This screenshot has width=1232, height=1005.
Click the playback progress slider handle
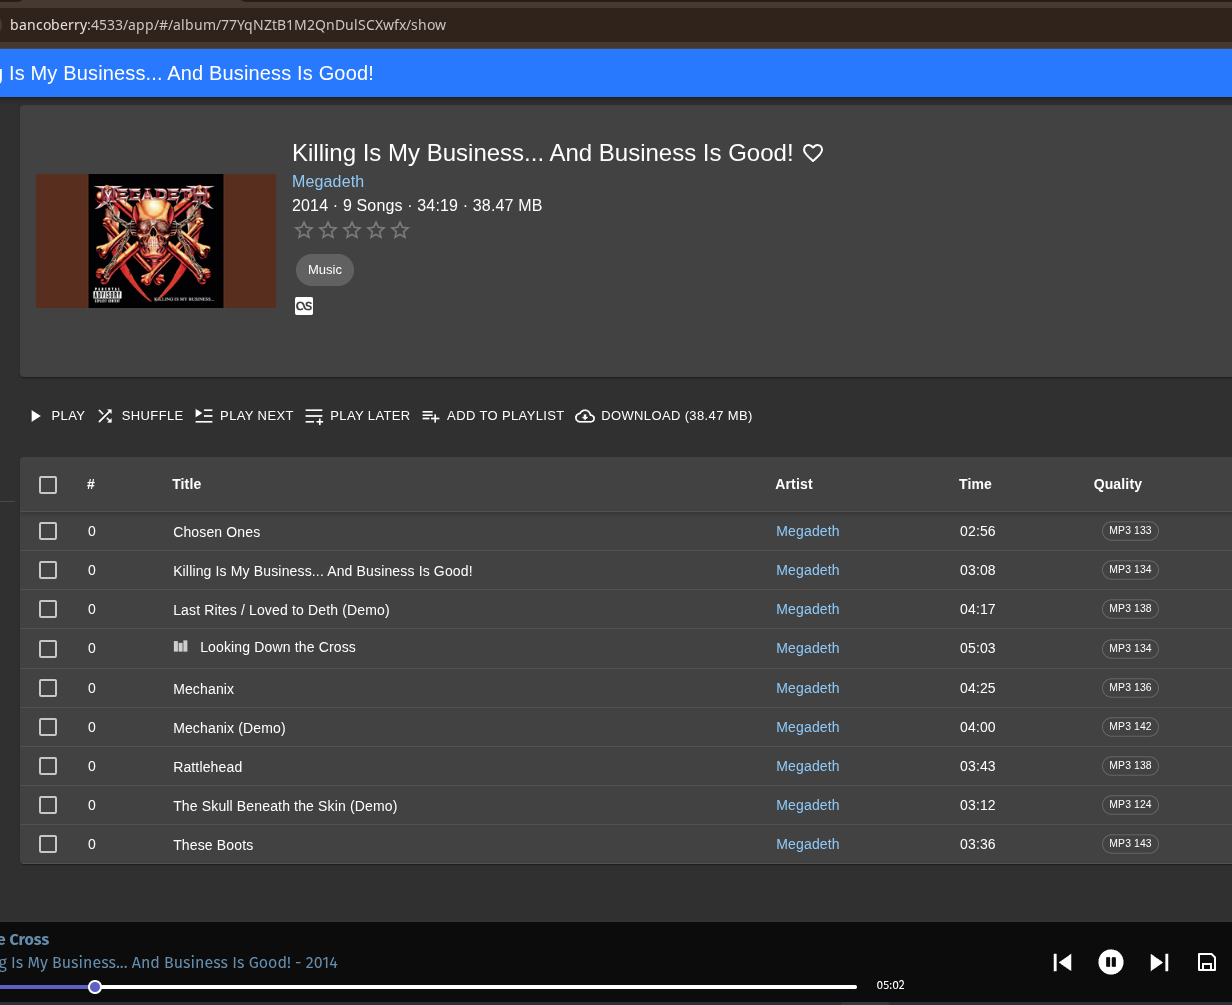95,987
